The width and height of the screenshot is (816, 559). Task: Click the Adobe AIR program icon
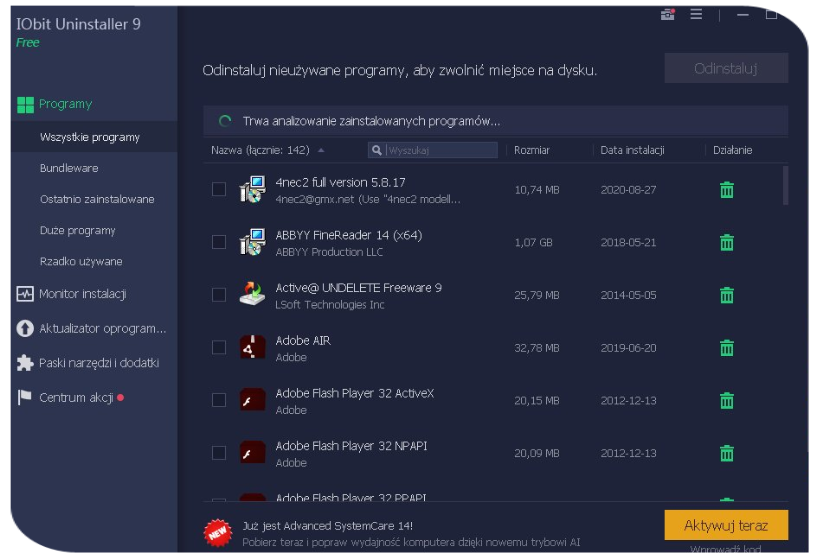(252, 347)
